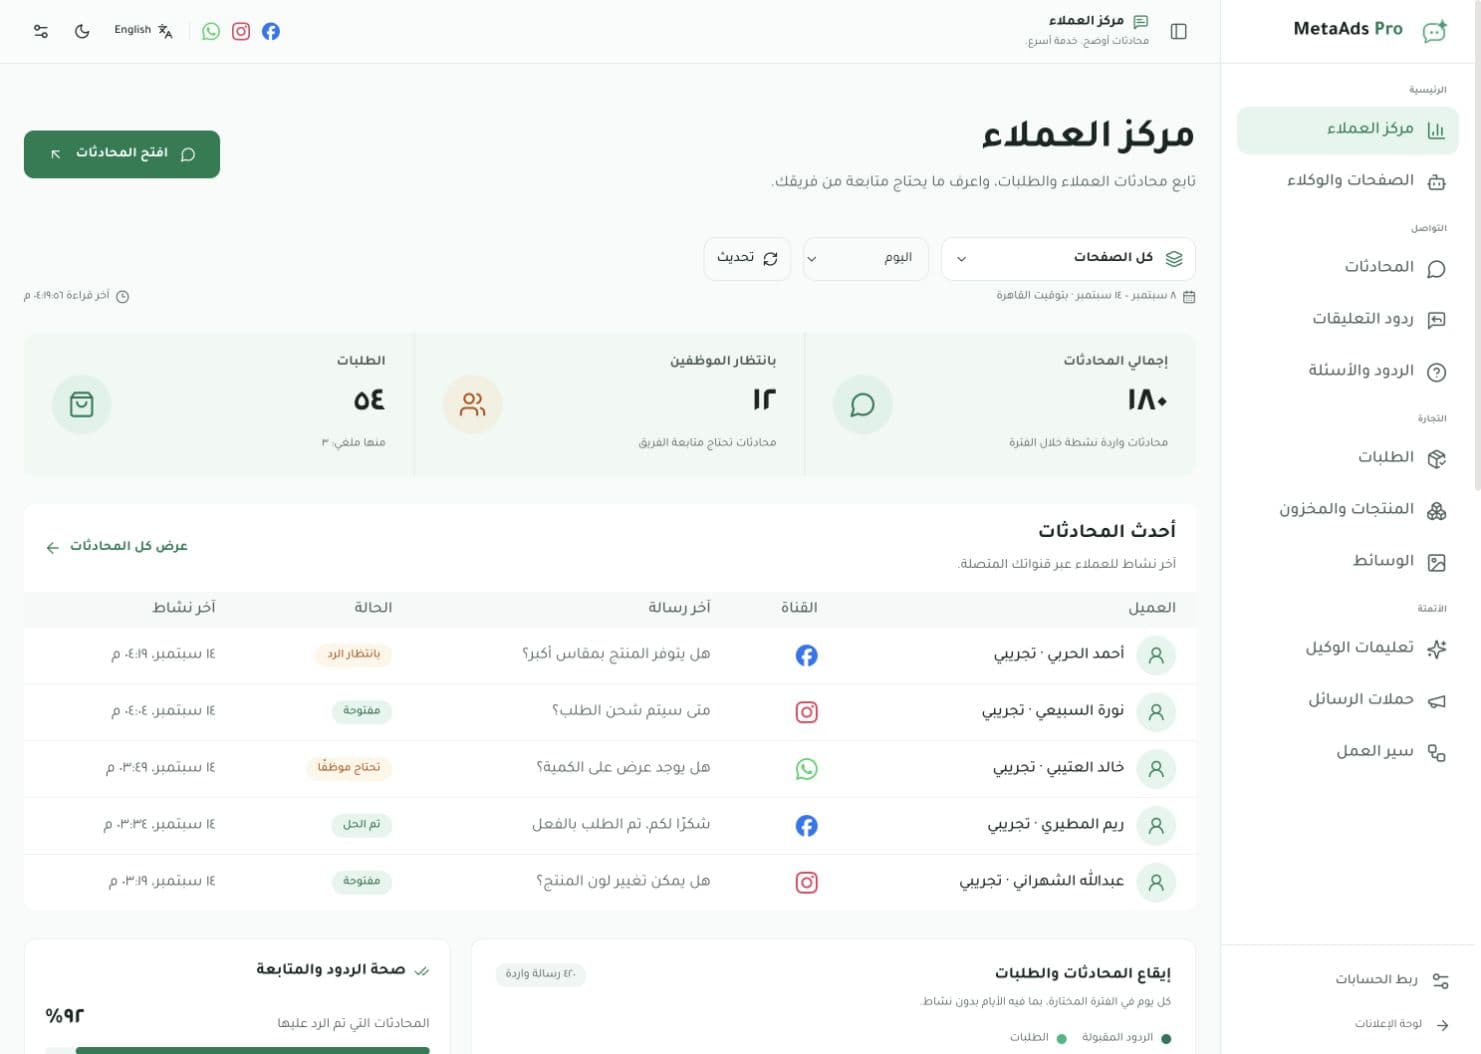Go to الصفحات والوكلاء in sidebar

(1347, 181)
